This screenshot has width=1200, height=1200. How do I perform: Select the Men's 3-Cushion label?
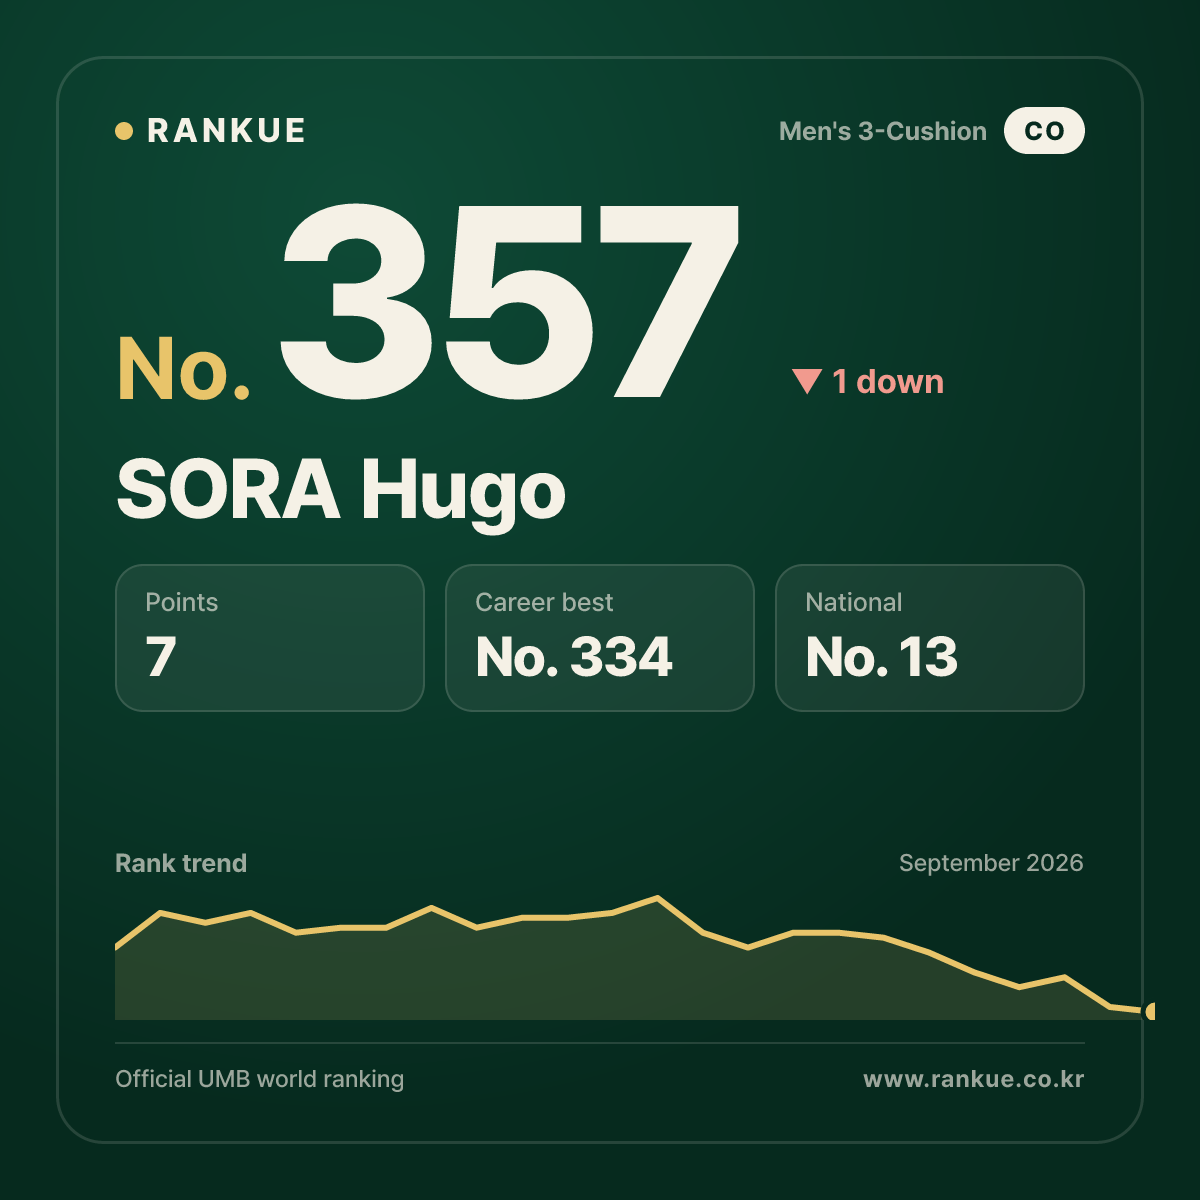[882, 131]
